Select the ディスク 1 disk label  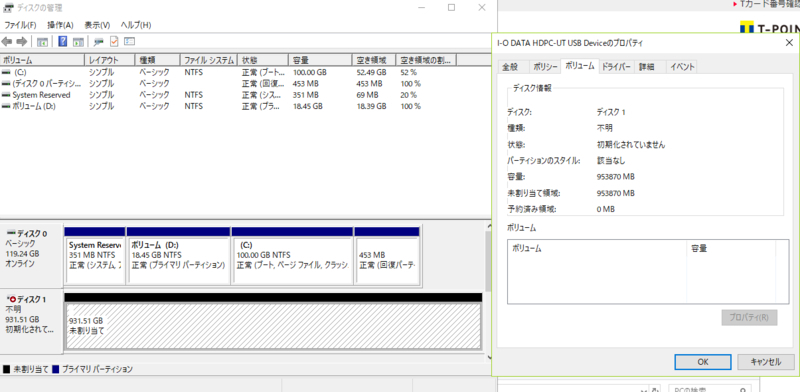[x=31, y=321]
